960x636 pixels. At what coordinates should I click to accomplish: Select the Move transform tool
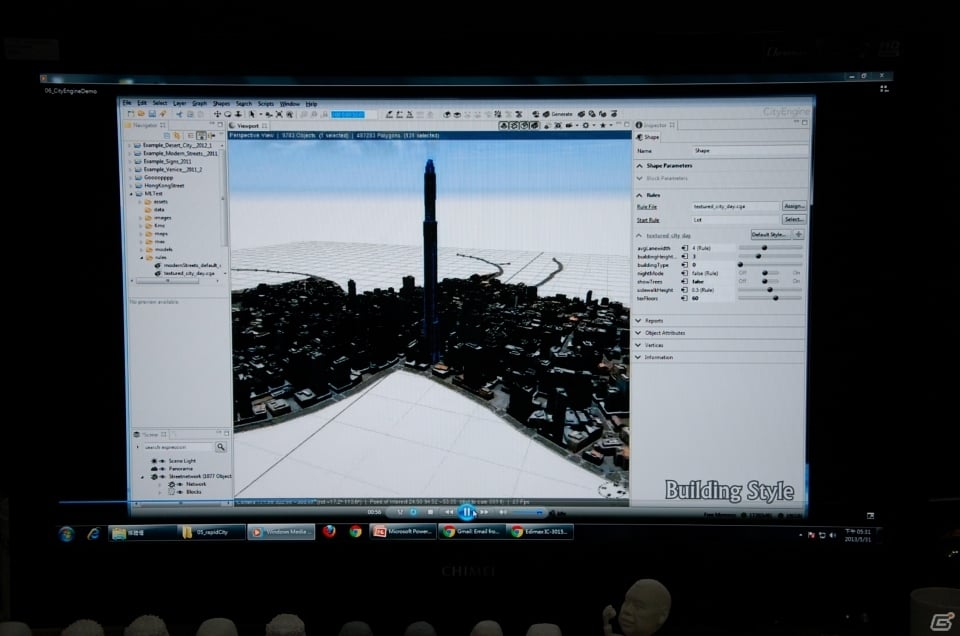(x=217, y=114)
